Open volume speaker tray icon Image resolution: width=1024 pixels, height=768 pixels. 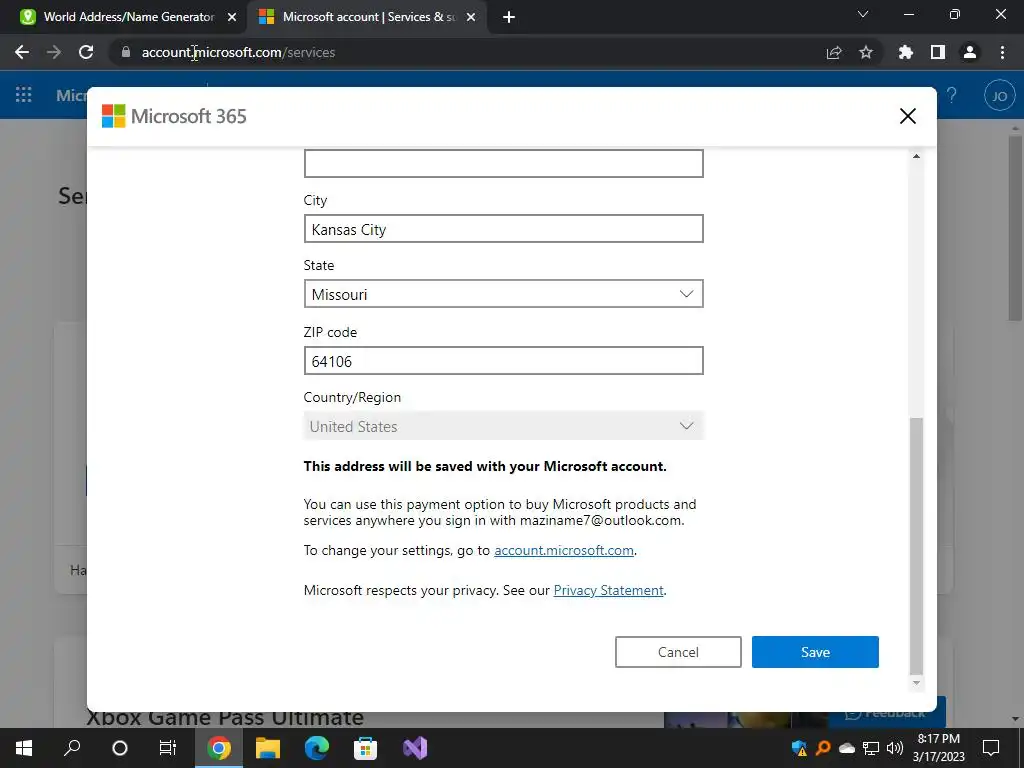895,748
